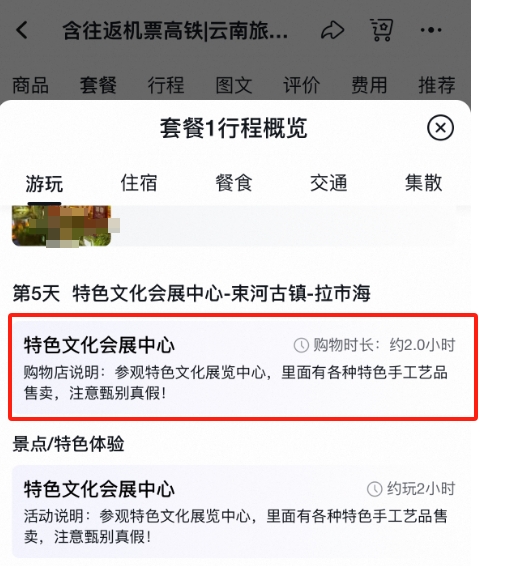Click clock icon beside 购物时长
The image size is (515, 566).
click(x=301, y=345)
